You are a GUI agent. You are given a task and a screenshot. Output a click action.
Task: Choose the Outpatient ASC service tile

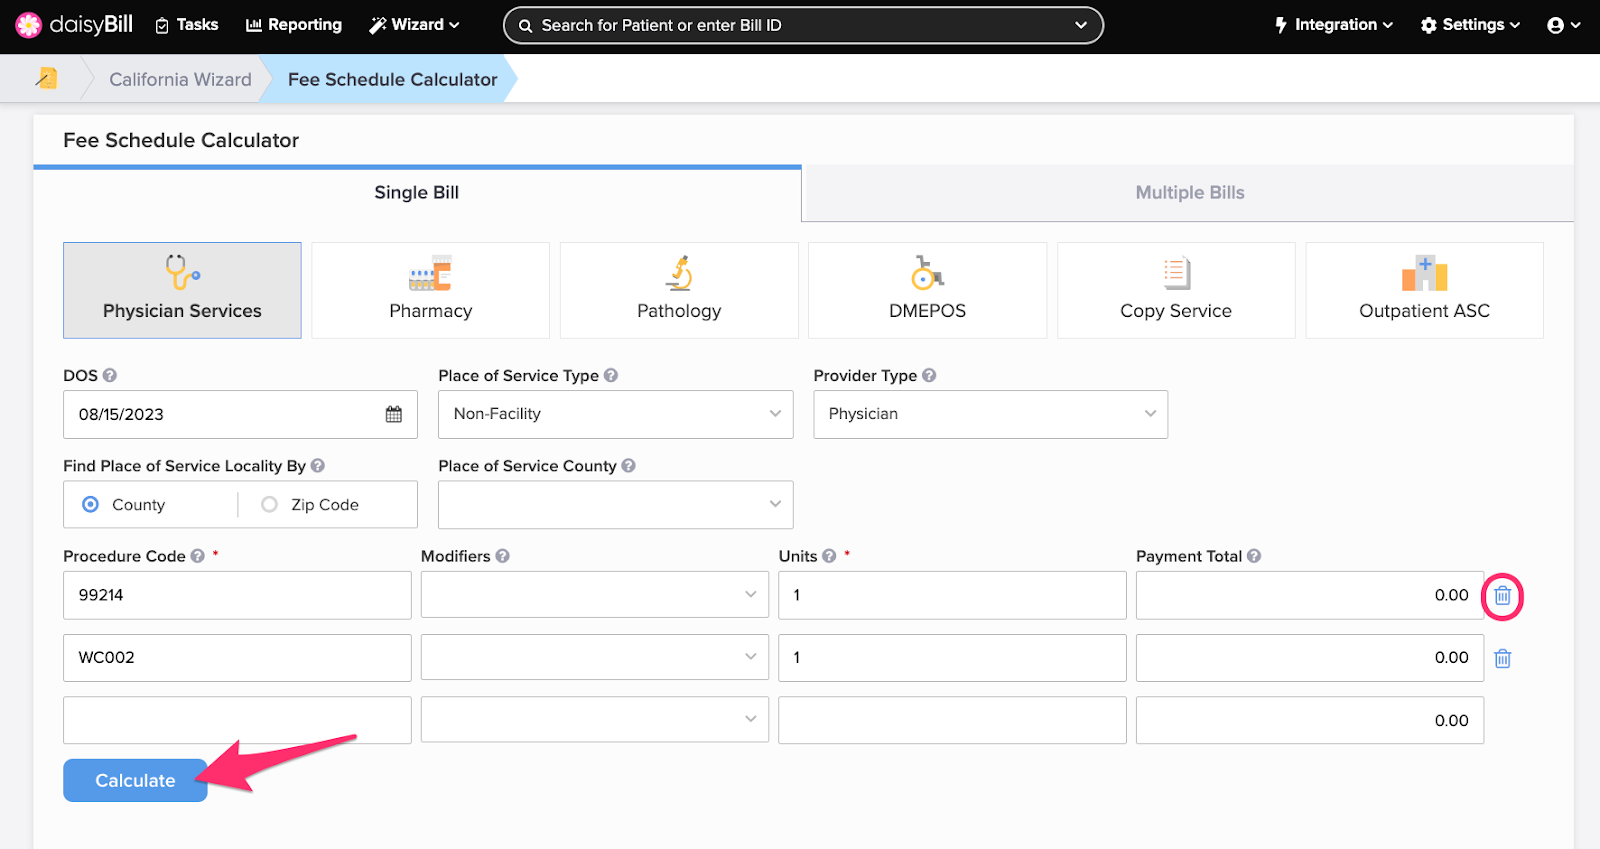1424,290
